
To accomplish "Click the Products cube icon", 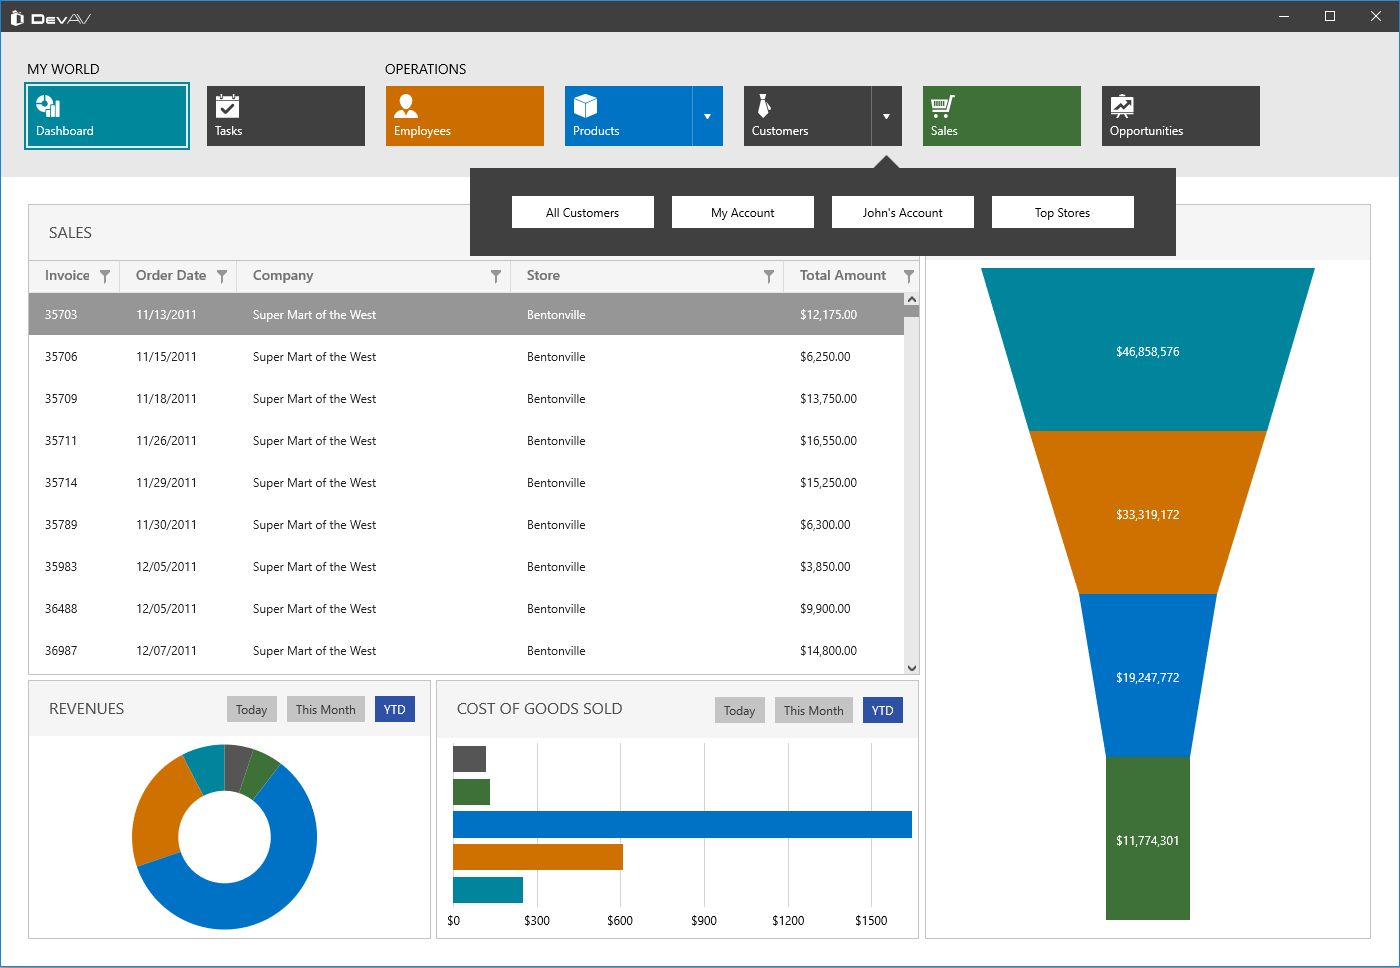I will [586, 105].
